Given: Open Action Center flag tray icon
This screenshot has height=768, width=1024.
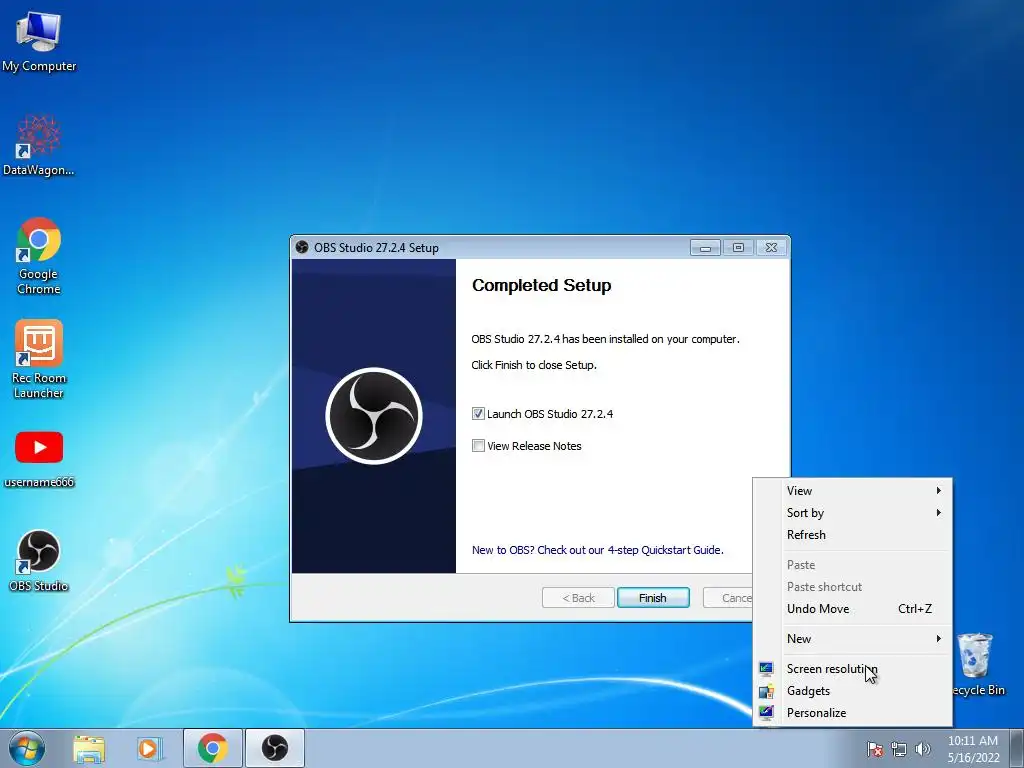Looking at the screenshot, I should (874, 749).
